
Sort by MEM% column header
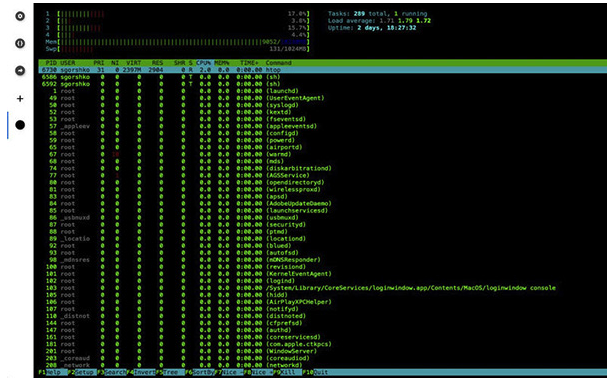[x=221, y=63]
